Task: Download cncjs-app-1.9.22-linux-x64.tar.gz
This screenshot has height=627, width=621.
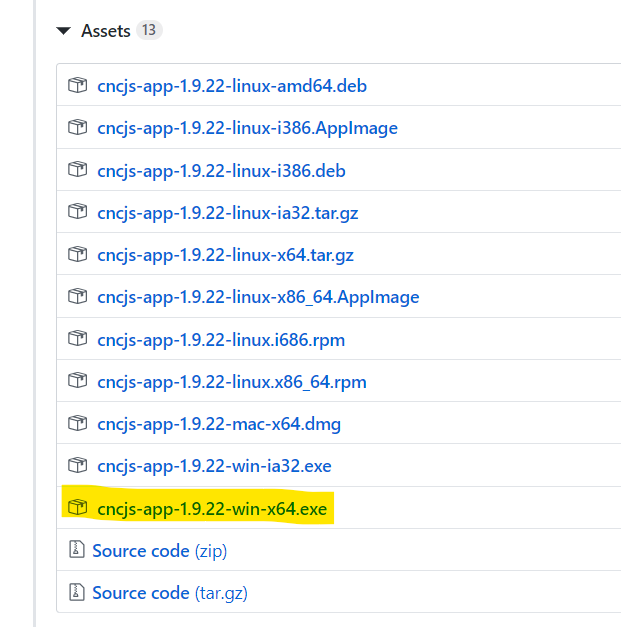Action: (225, 255)
